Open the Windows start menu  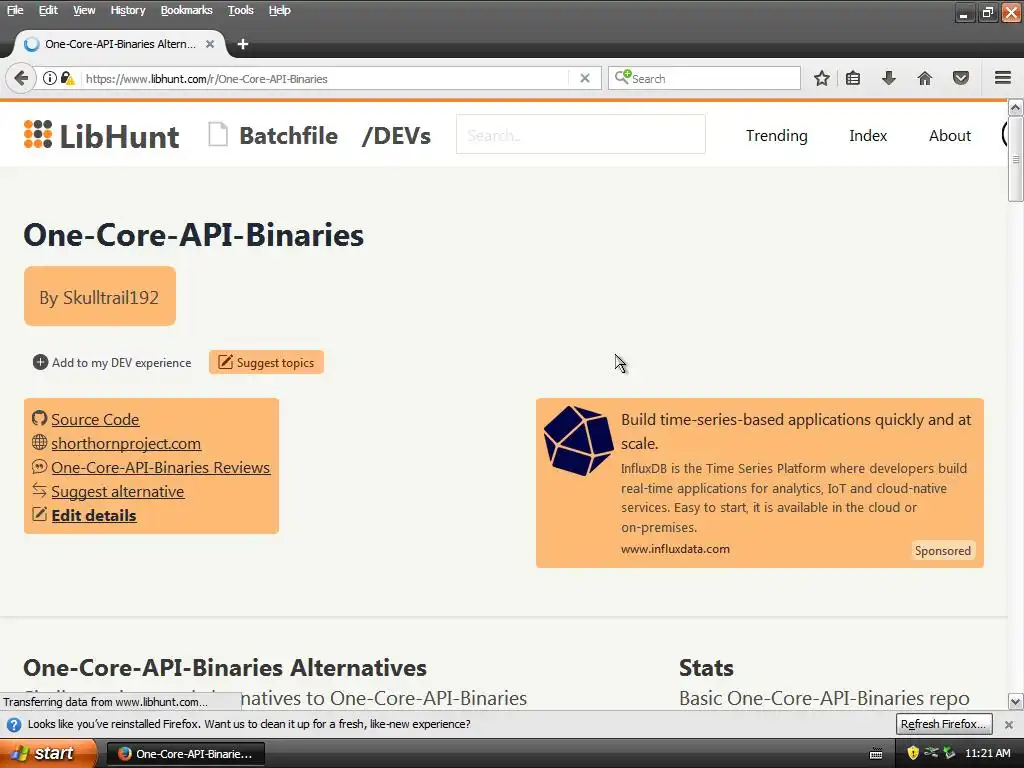48,753
